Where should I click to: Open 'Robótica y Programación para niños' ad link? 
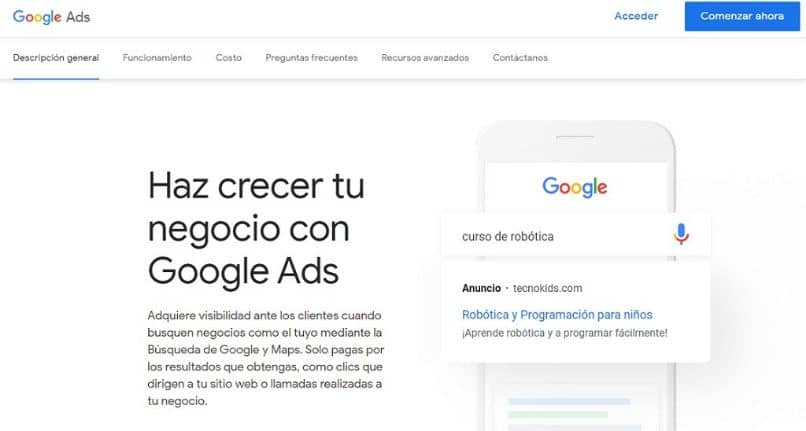coord(557,314)
